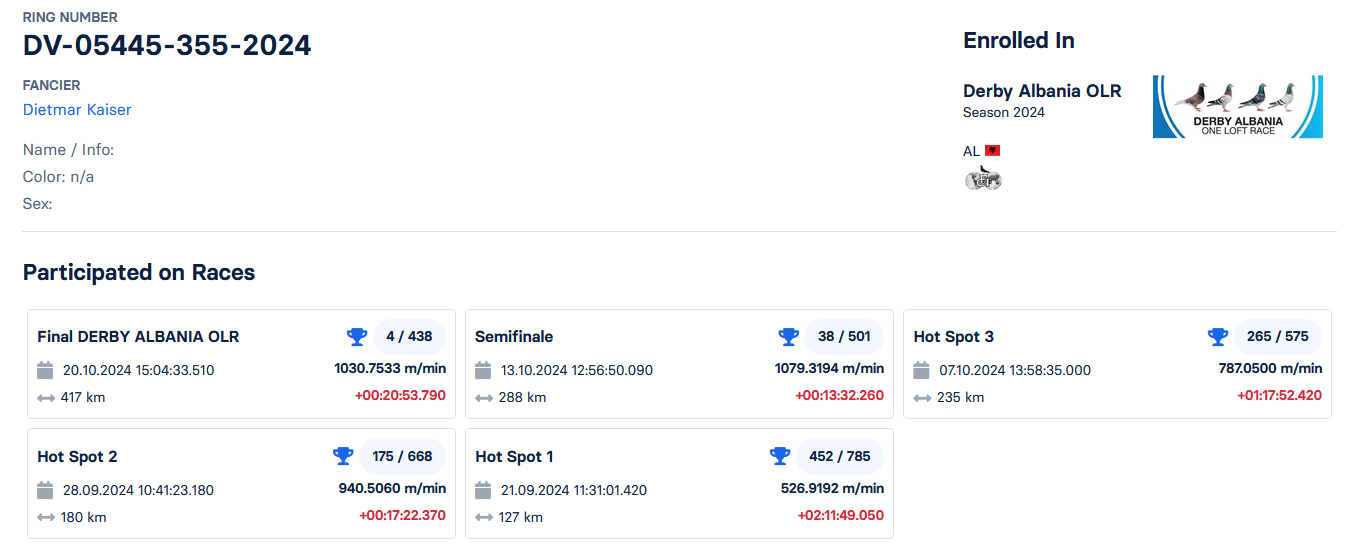Click the calendar icon in Hot Spot 2 card

pos(45,490)
